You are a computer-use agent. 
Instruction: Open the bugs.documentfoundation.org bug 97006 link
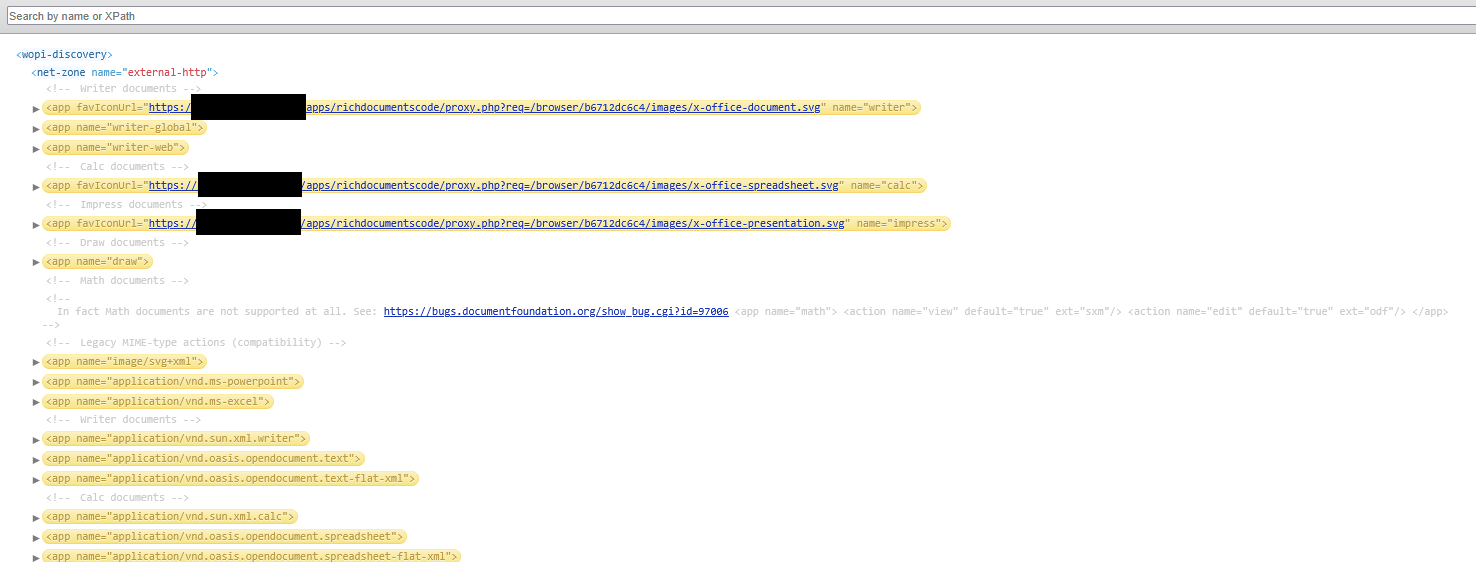pyautogui.click(x=555, y=311)
